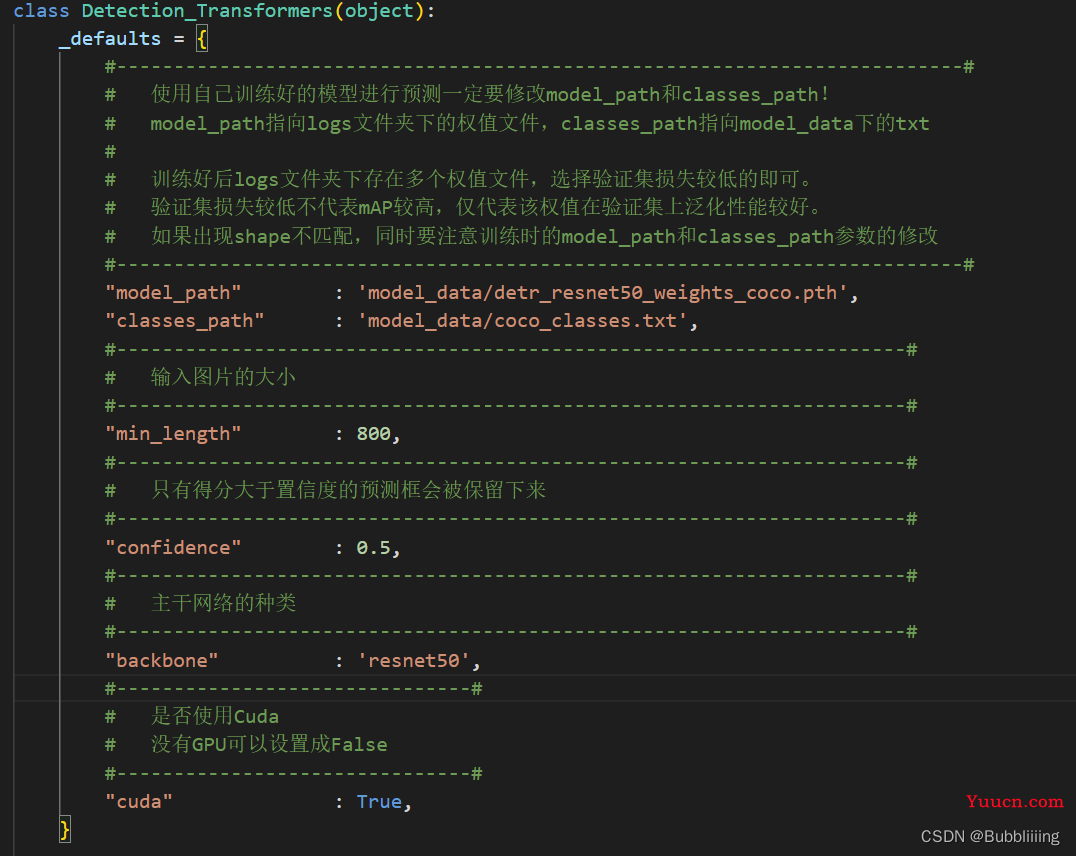
Task: Click the comment starting '使用自己训练好的模型'
Action: click(x=490, y=94)
